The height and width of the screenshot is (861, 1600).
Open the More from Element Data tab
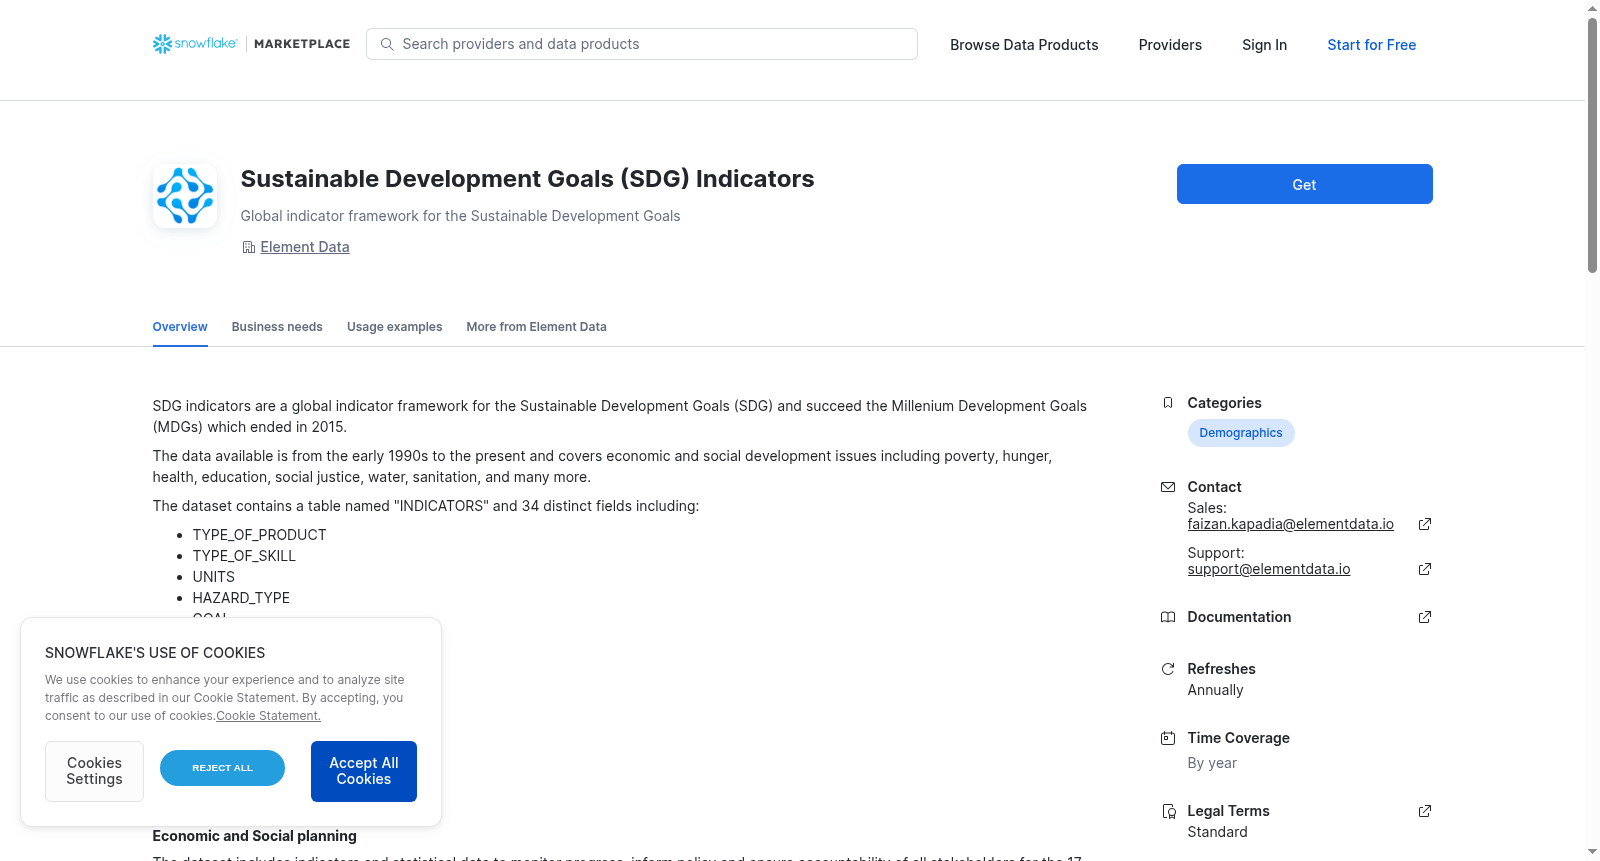click(536, 327)
